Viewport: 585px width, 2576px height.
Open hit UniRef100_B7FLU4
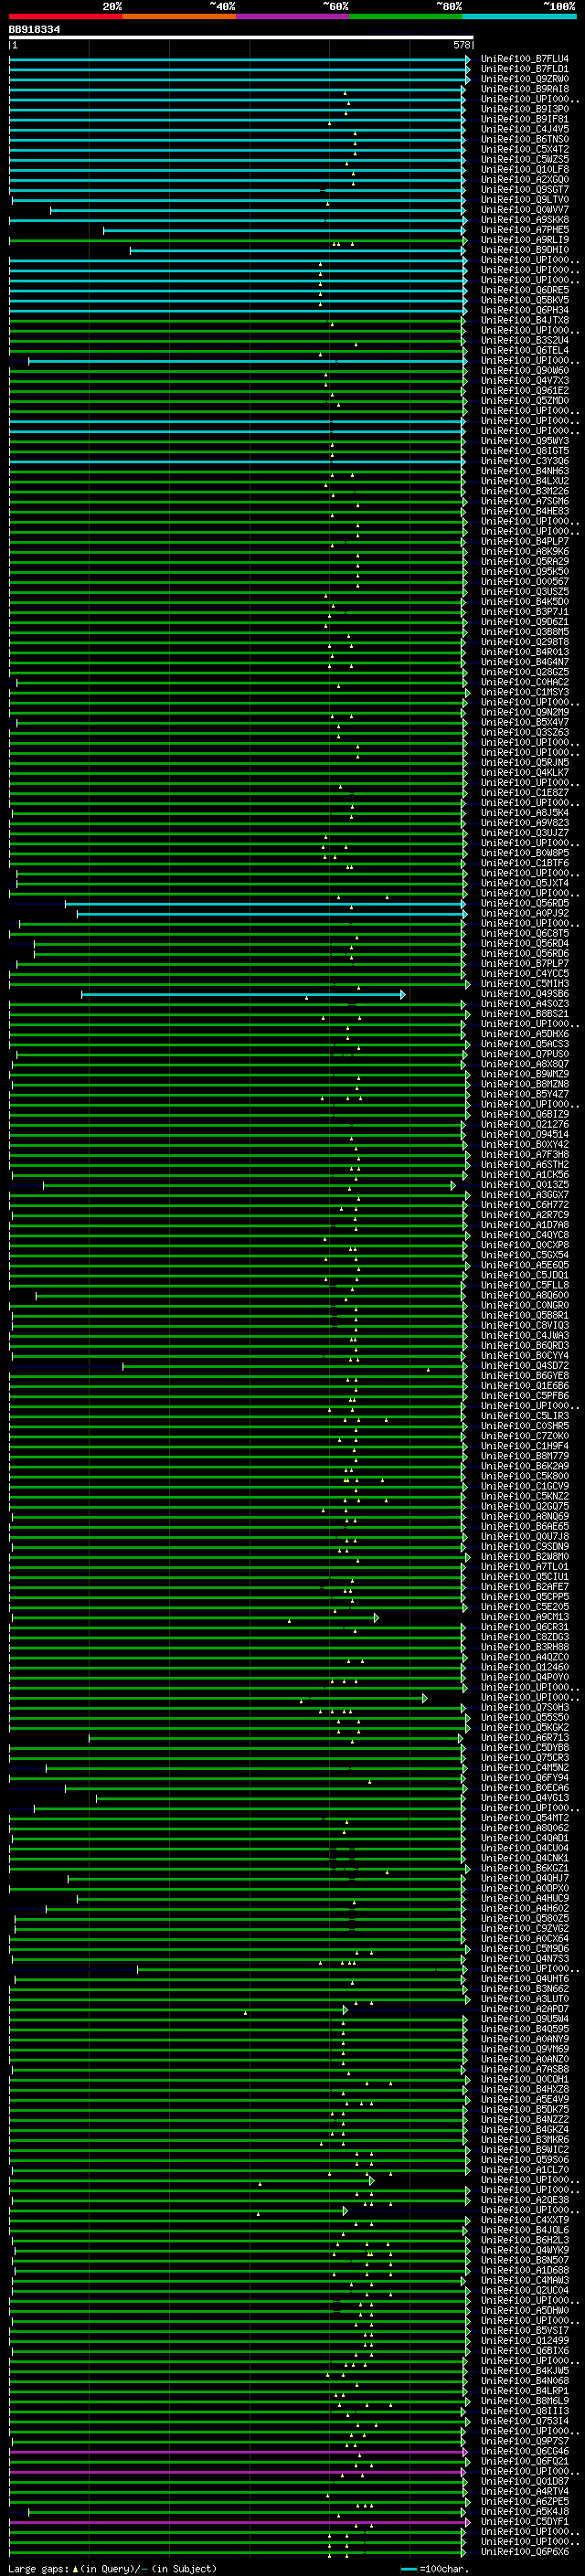[x=525, y=59]
